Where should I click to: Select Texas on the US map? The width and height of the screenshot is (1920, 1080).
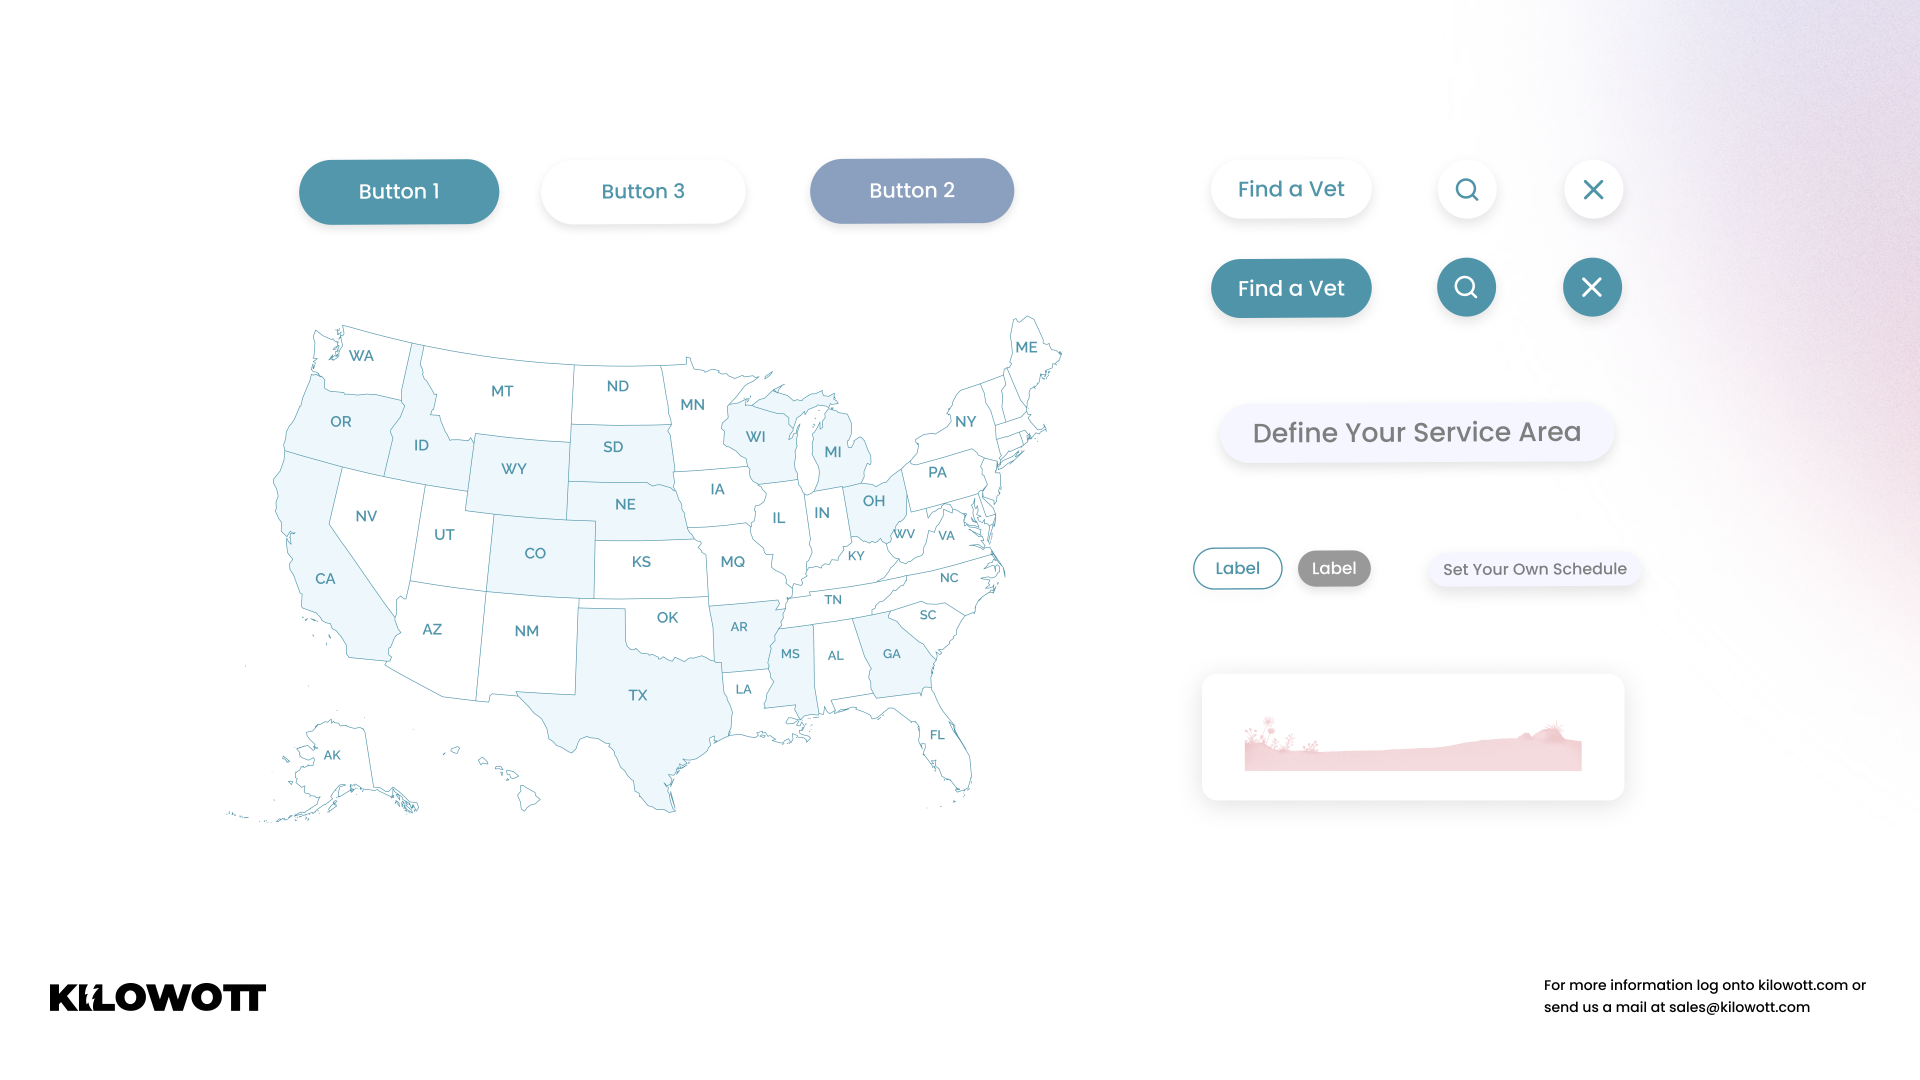click(638, 695)
